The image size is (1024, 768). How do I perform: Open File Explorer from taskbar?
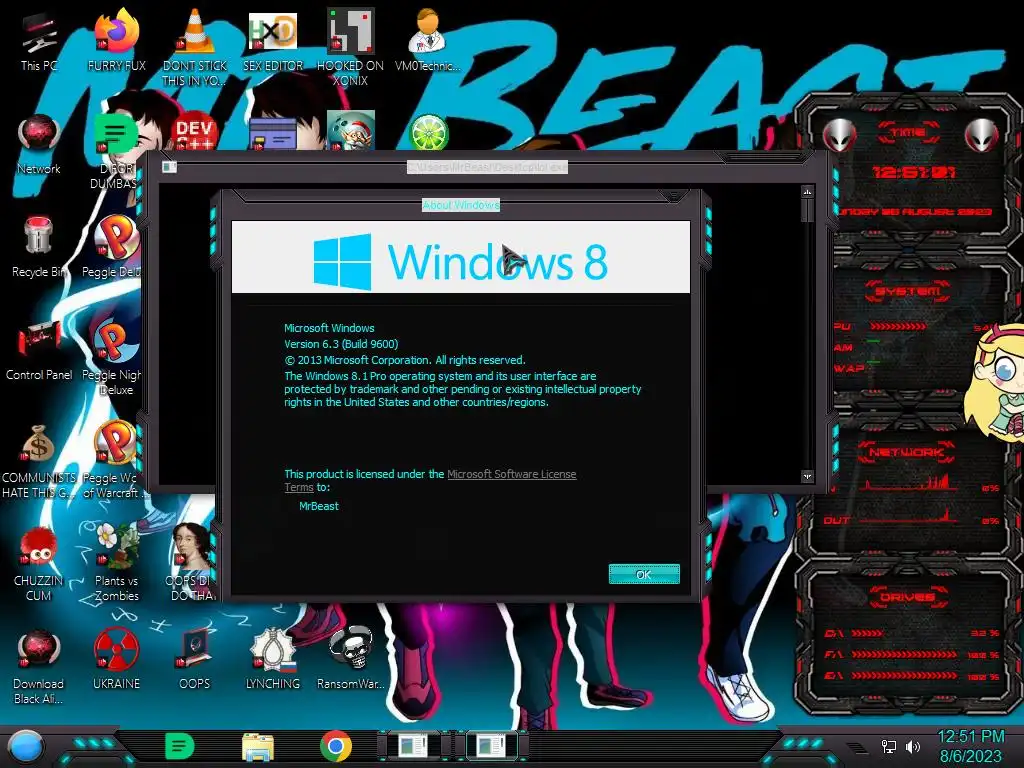pos(258,747)
